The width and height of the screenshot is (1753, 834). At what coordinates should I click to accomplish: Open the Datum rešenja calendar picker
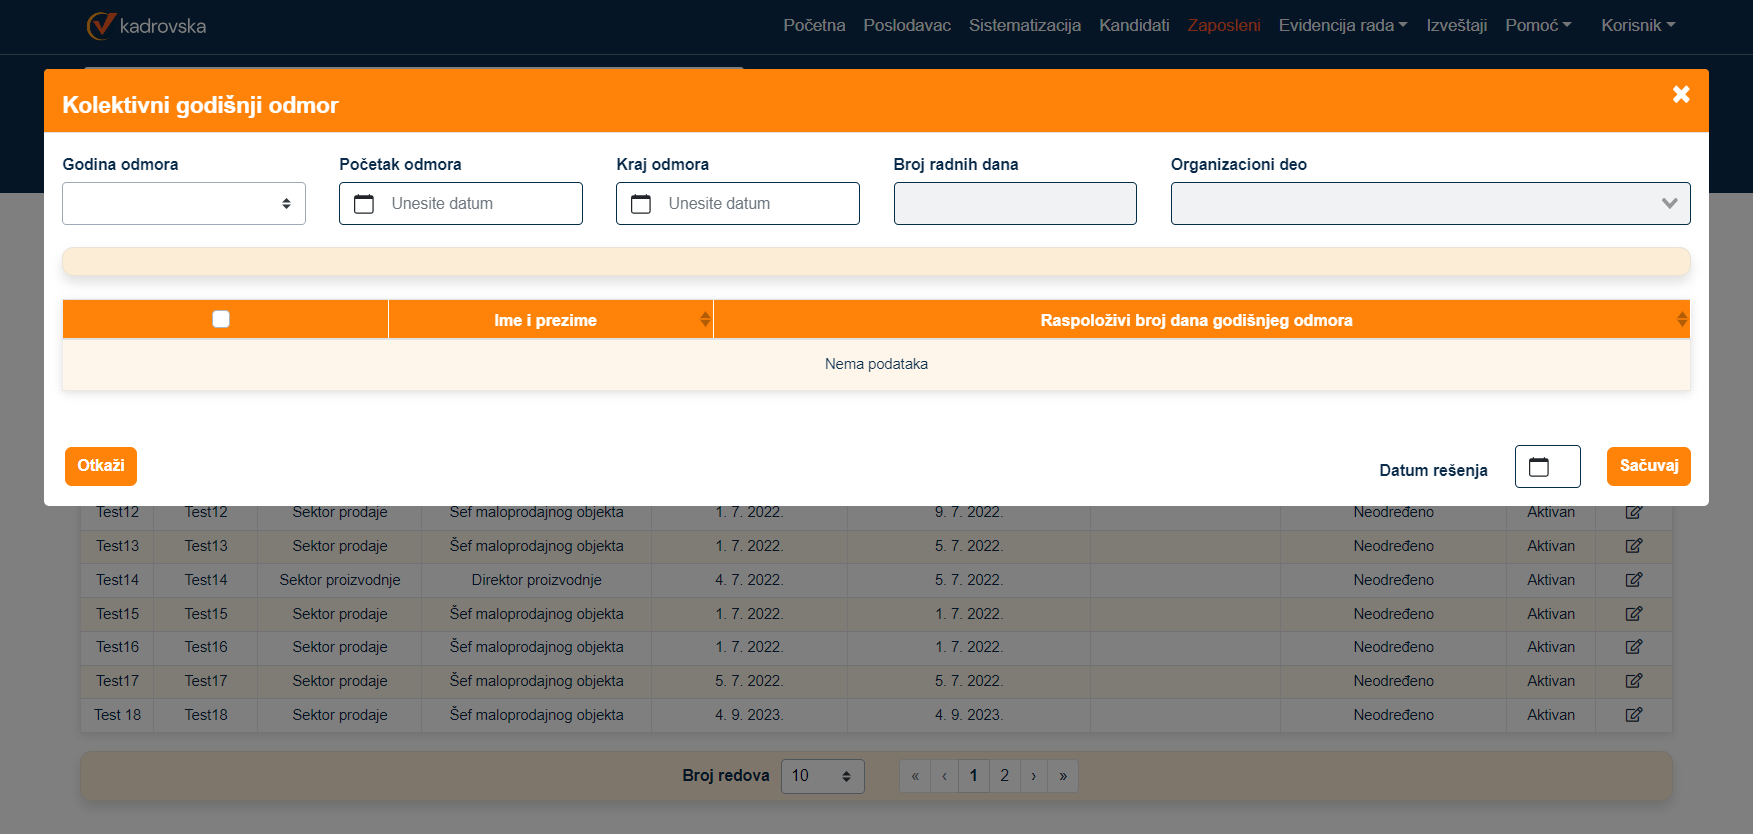tap(1546, 467)
